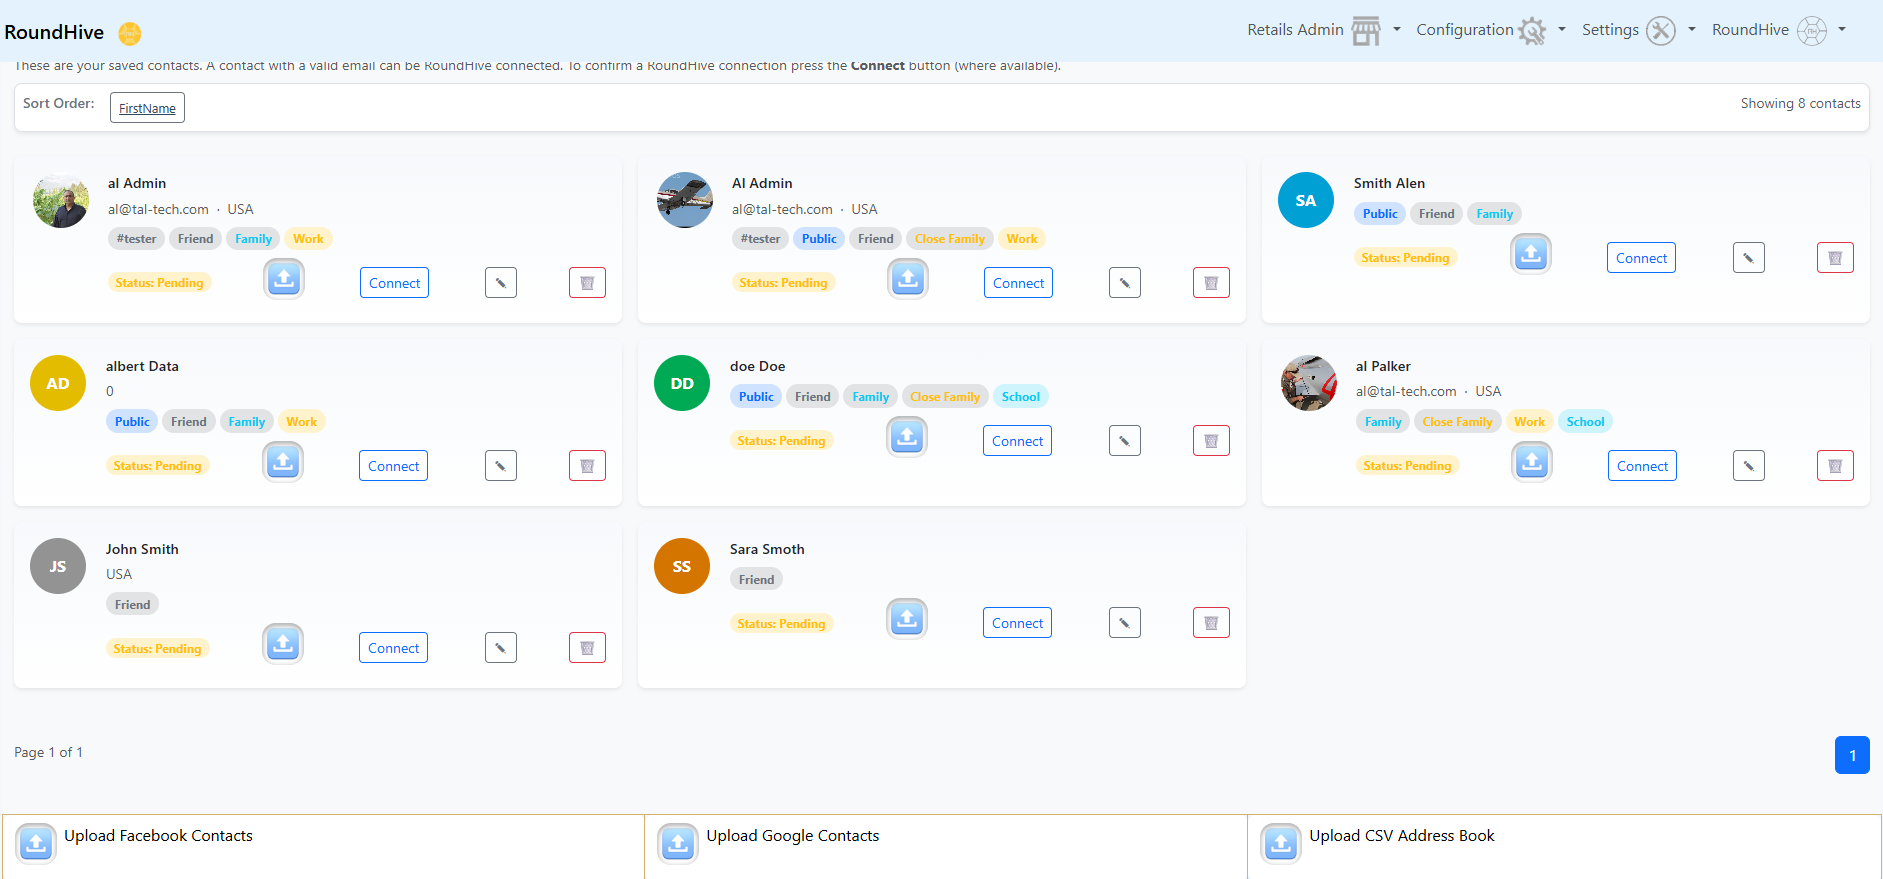Image resolution: width=1883 pixels, height=879 pixels.
Task: Connect with the al Palker contact
Action: pyautogui.click(x=1642, y=466)
